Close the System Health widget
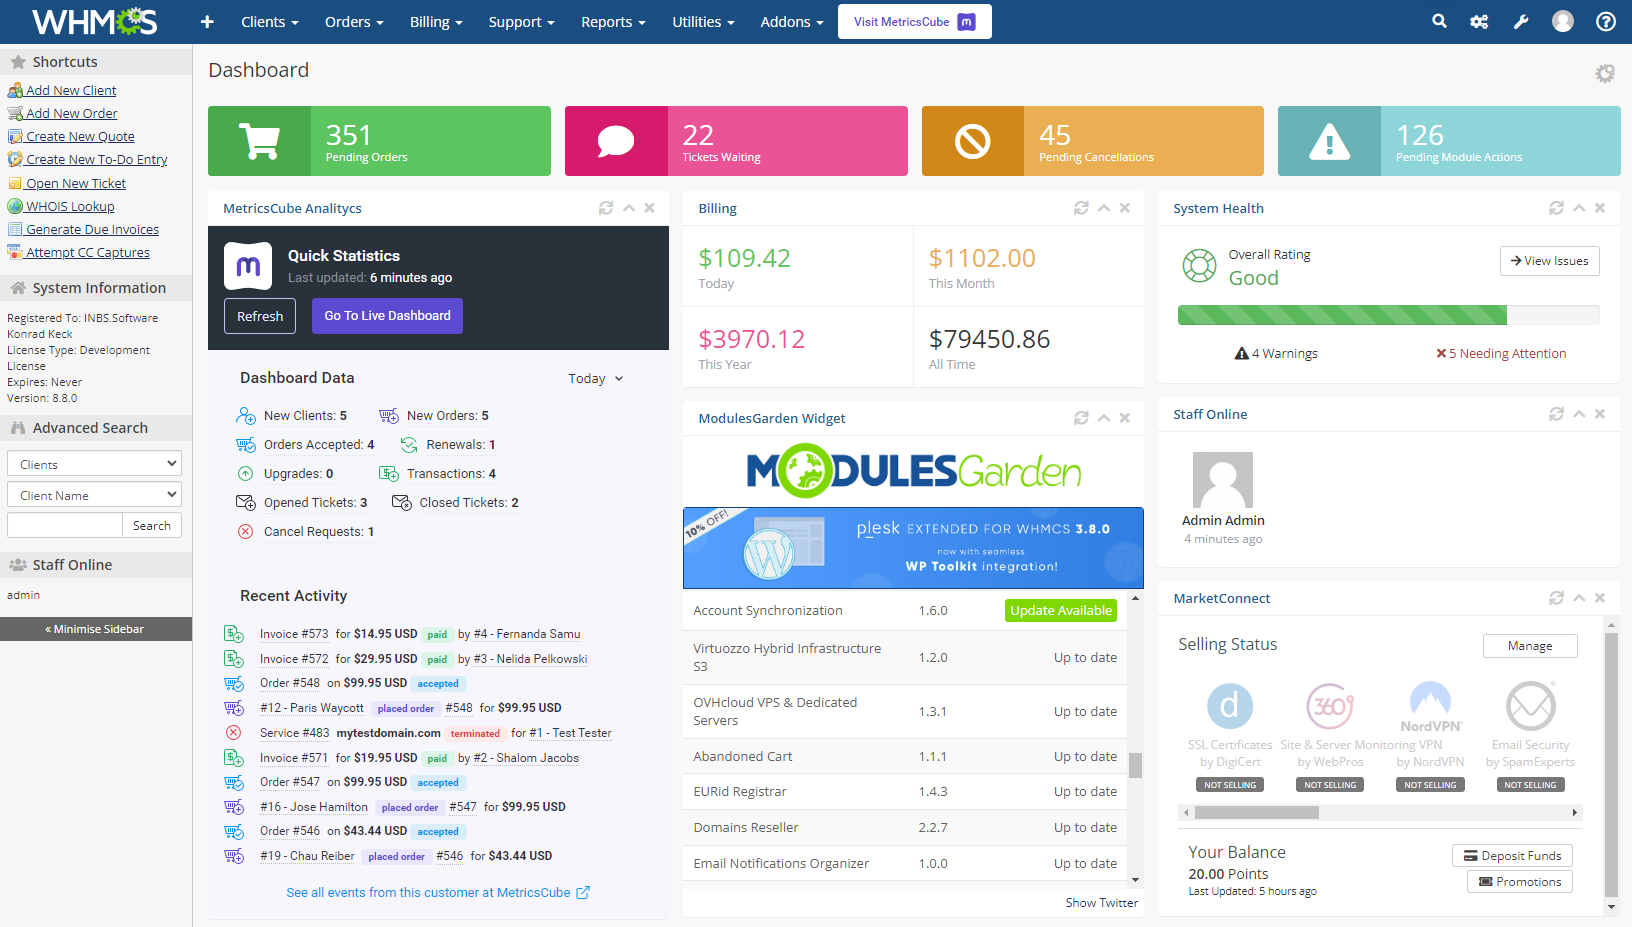Image resolution: width=1632 pixels, height=927 pixels. tap(1600, 208)
